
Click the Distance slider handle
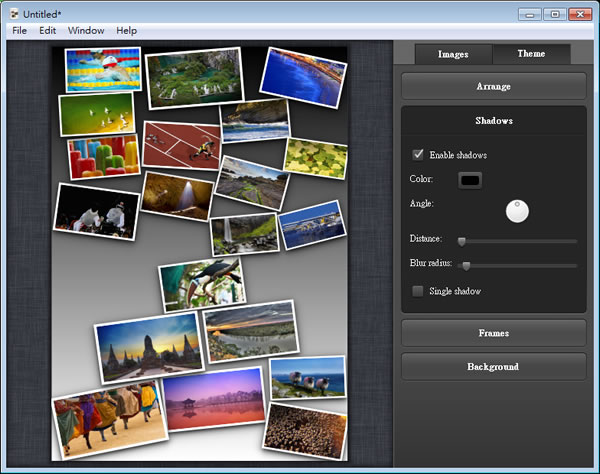tap(461, 241)
